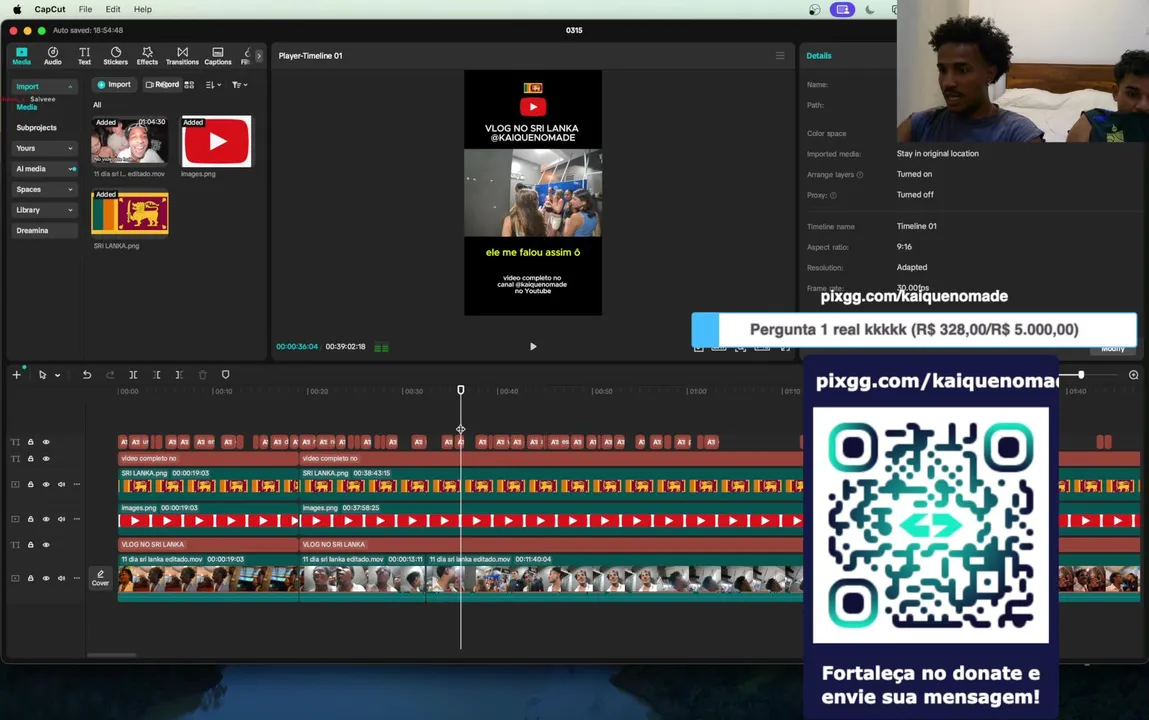Play the preview in the player
Viewport: 1149px width, 720px height.
click(533, 346)
